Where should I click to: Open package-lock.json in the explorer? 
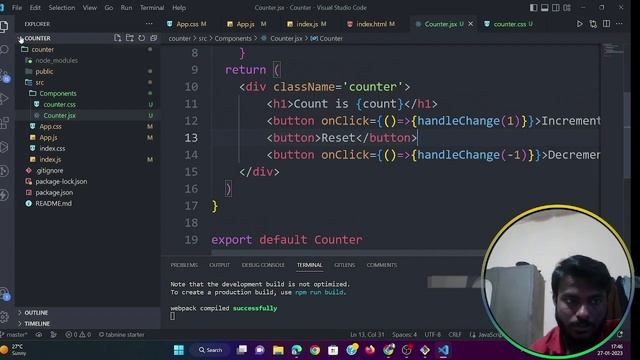point(61,182)
